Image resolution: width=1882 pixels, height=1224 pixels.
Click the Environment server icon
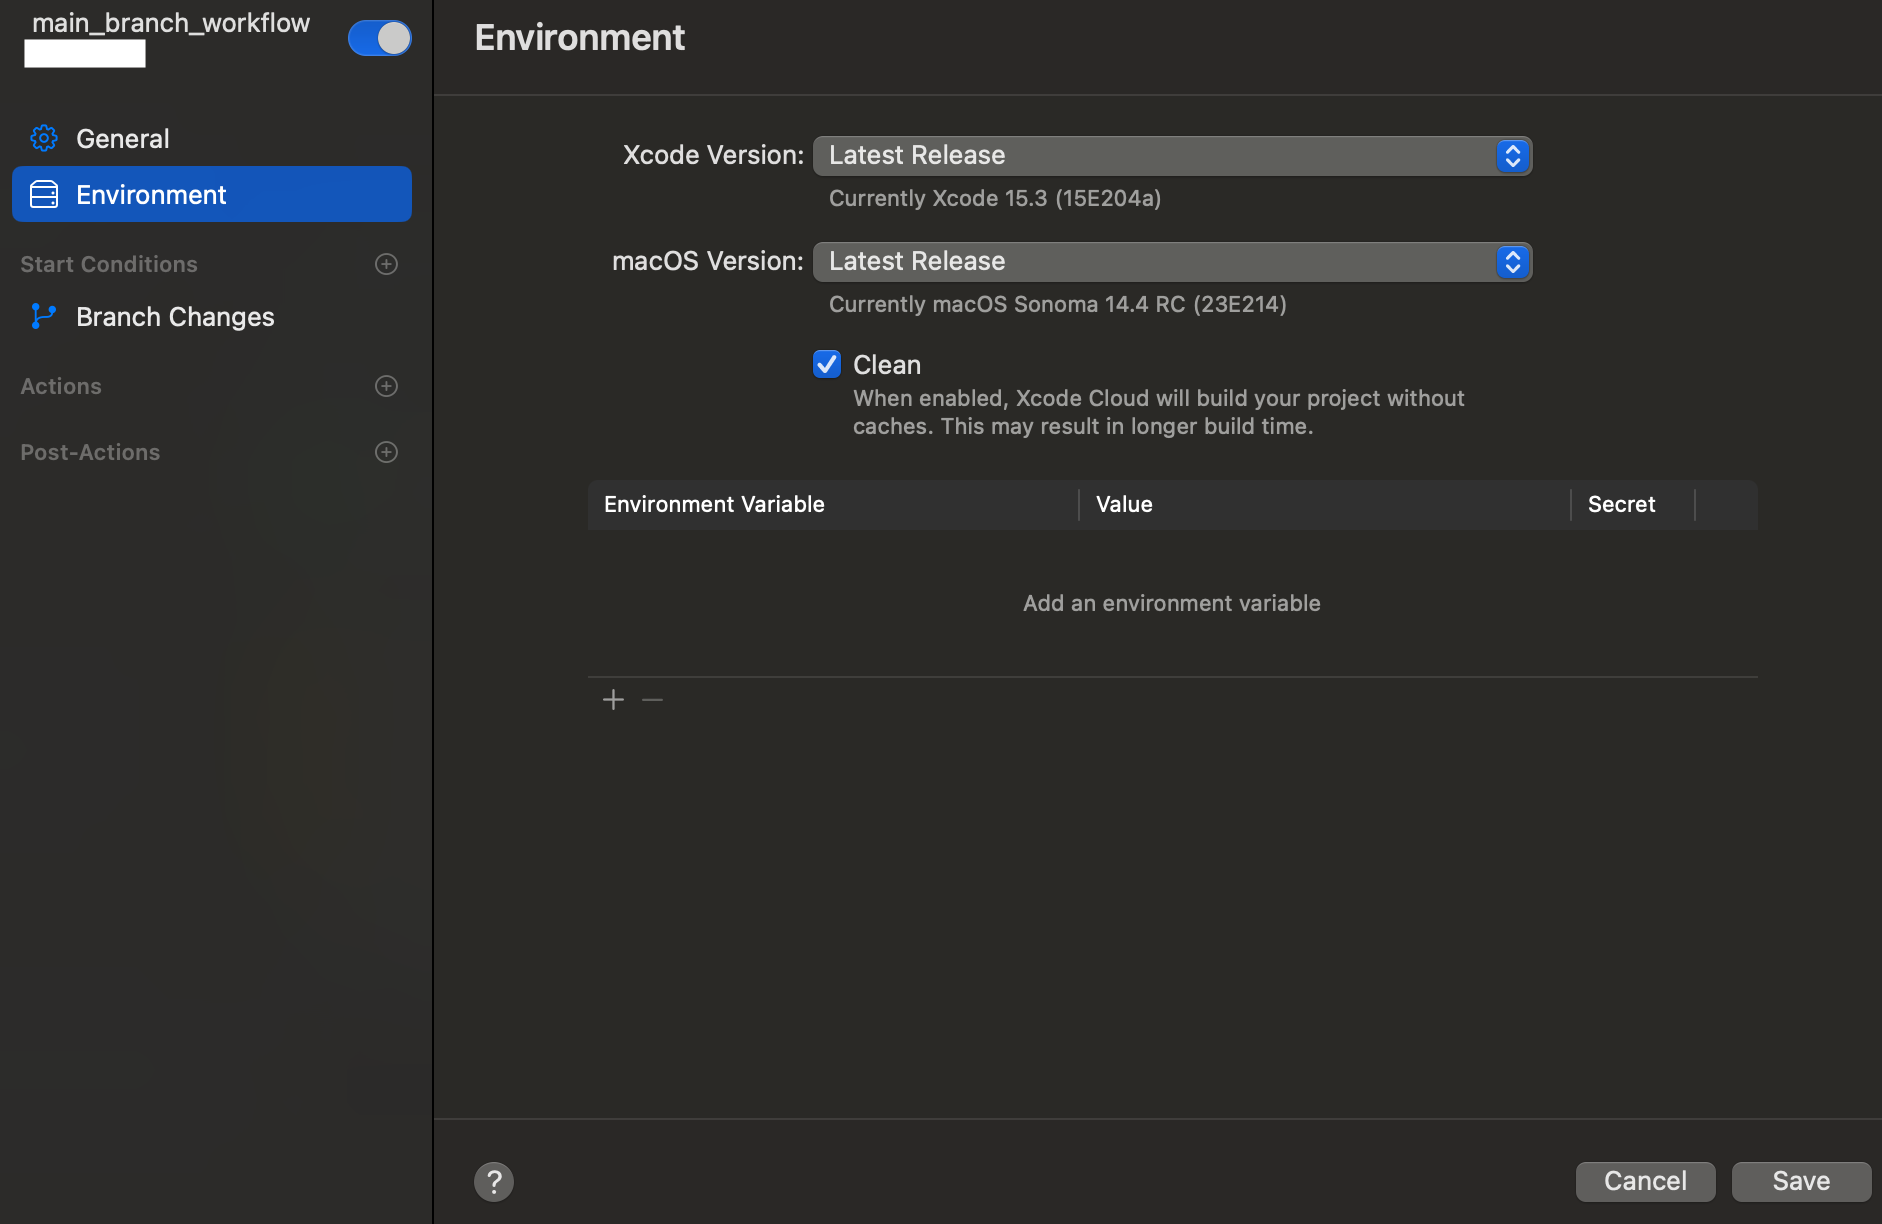[x=44, y=194]
